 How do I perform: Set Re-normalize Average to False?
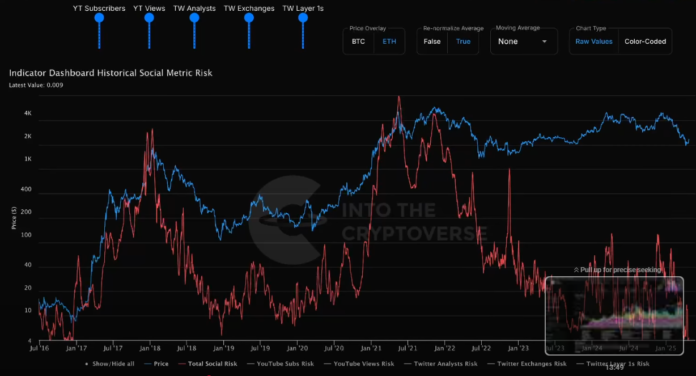pyautogui.click(x=432, y=42)
